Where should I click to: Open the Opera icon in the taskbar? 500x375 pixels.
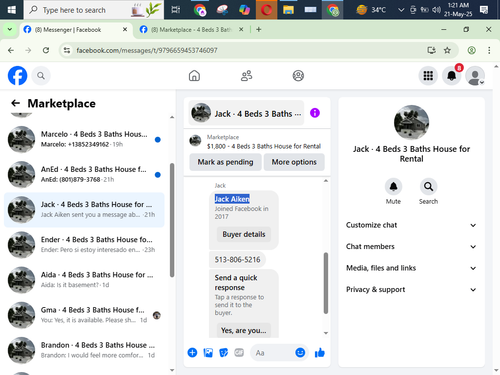(266, 10)
